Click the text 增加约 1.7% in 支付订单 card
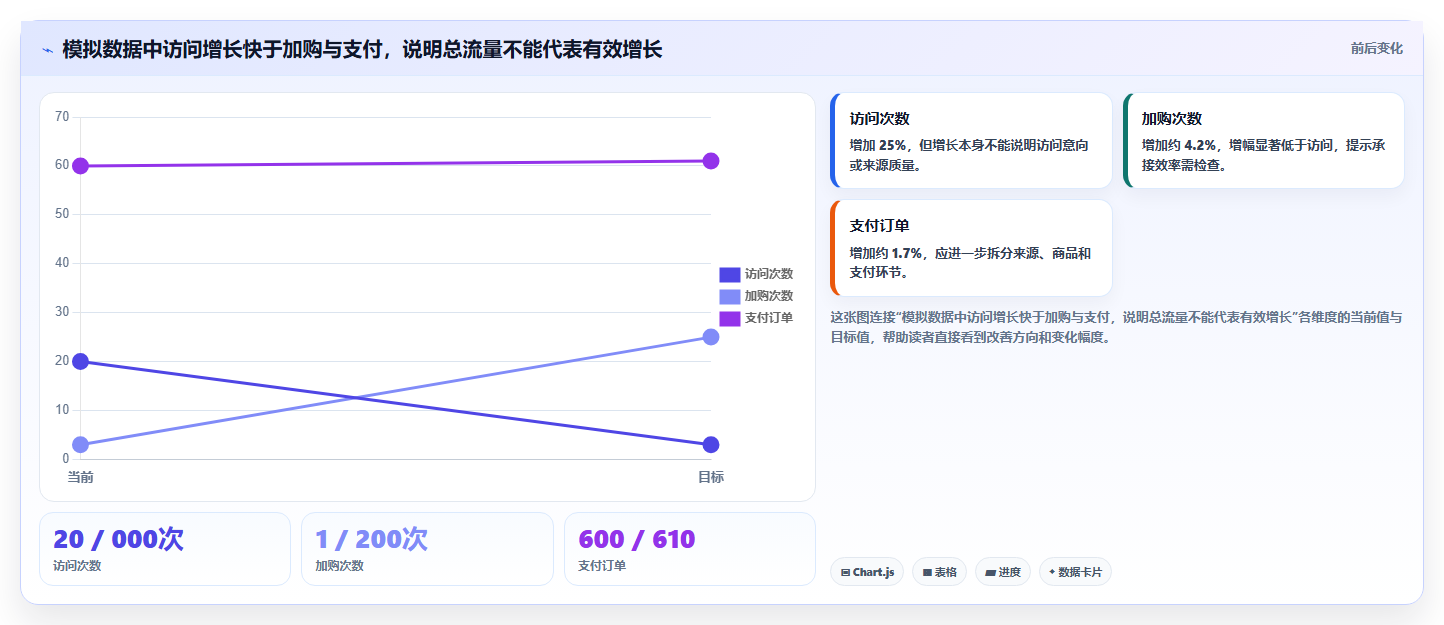 coord(886,253)
